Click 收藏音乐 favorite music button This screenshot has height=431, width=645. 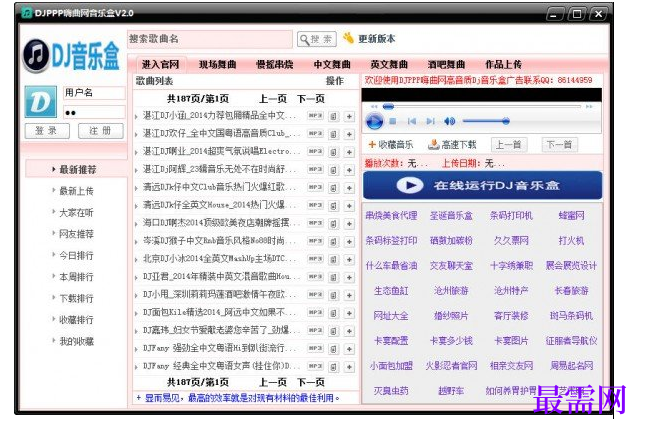pos(391,144)
